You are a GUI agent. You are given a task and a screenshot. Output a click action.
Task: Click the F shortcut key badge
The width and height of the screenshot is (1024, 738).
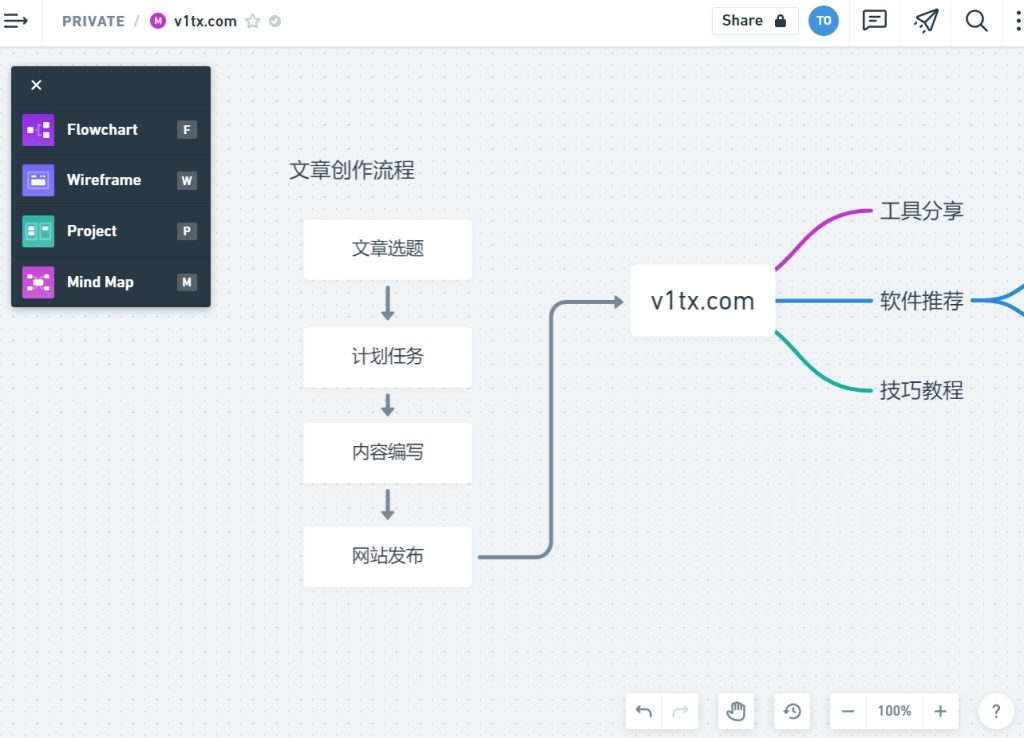(187, 130)
